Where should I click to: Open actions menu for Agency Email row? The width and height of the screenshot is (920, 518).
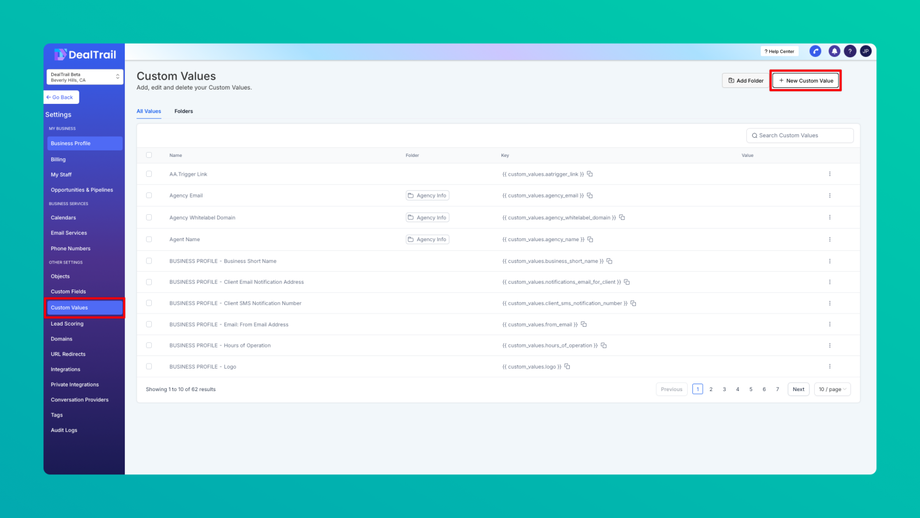[x=830, y=195]
